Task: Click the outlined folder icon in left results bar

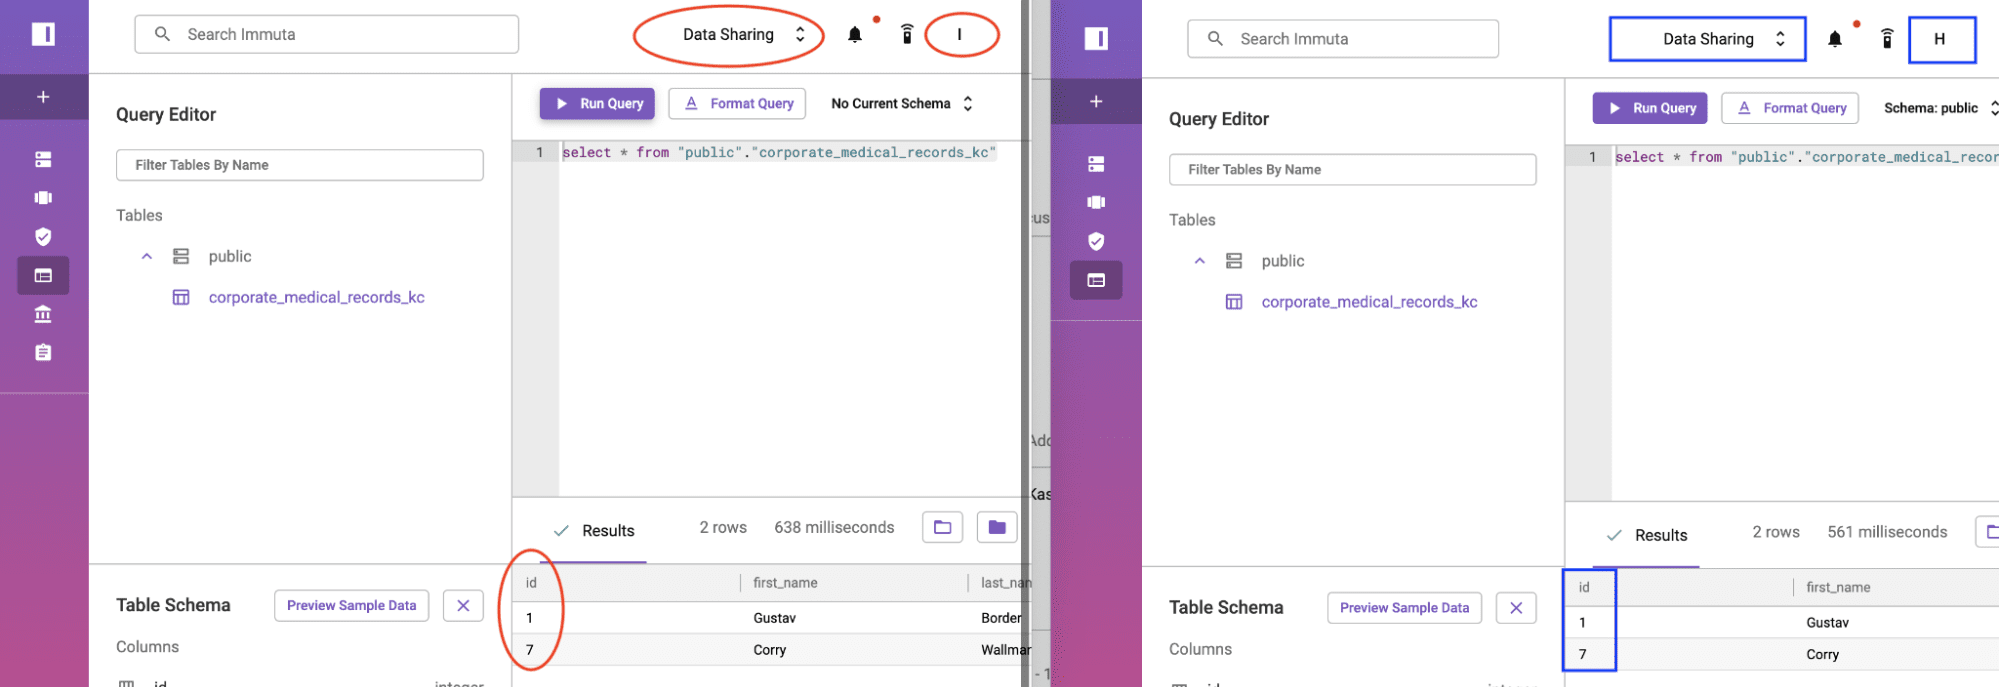Action: 942,527
